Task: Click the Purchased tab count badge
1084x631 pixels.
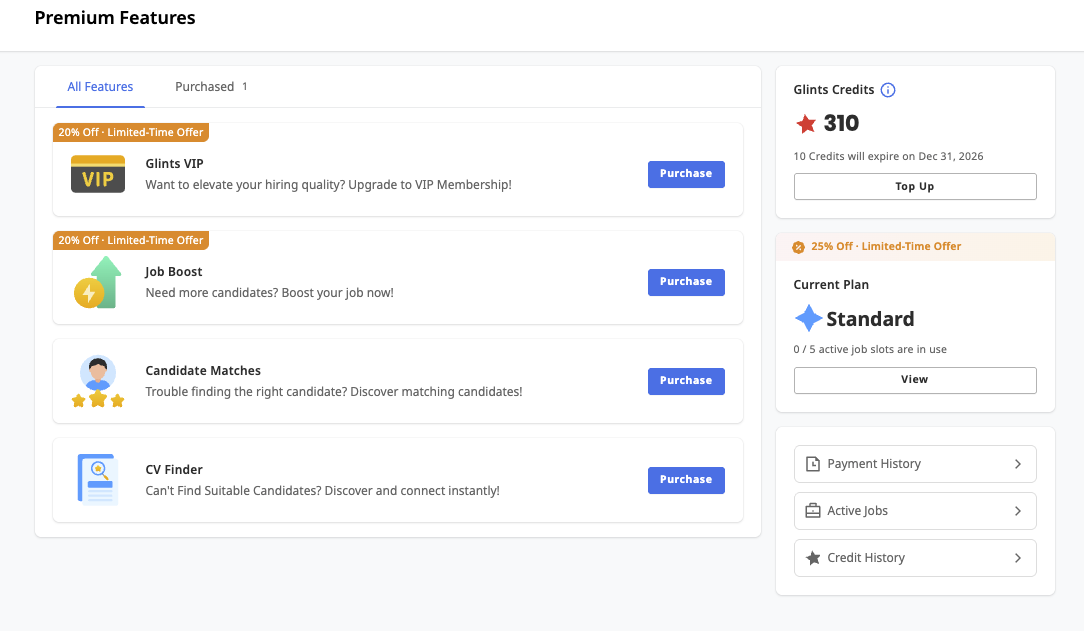Action: click(244, 87)
